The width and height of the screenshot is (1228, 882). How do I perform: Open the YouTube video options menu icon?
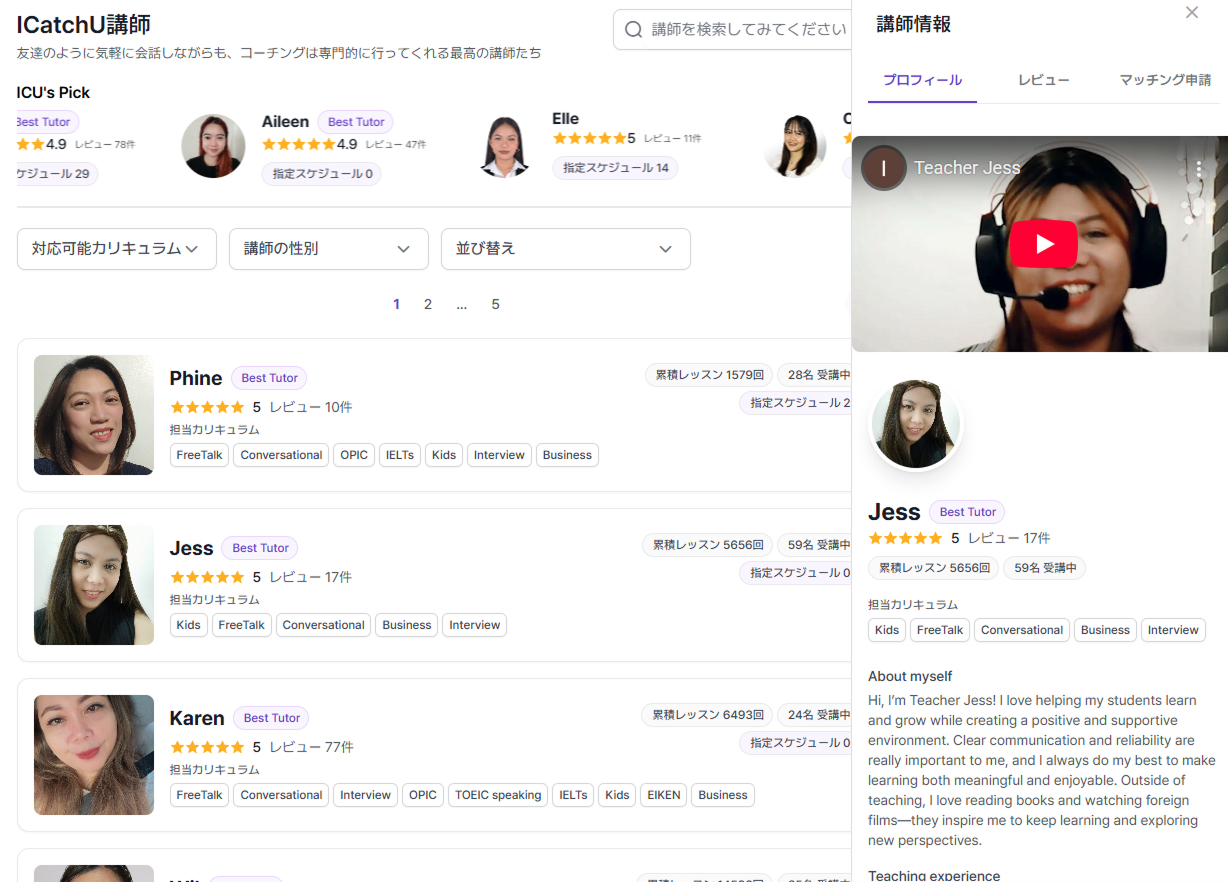[1199, 168]
